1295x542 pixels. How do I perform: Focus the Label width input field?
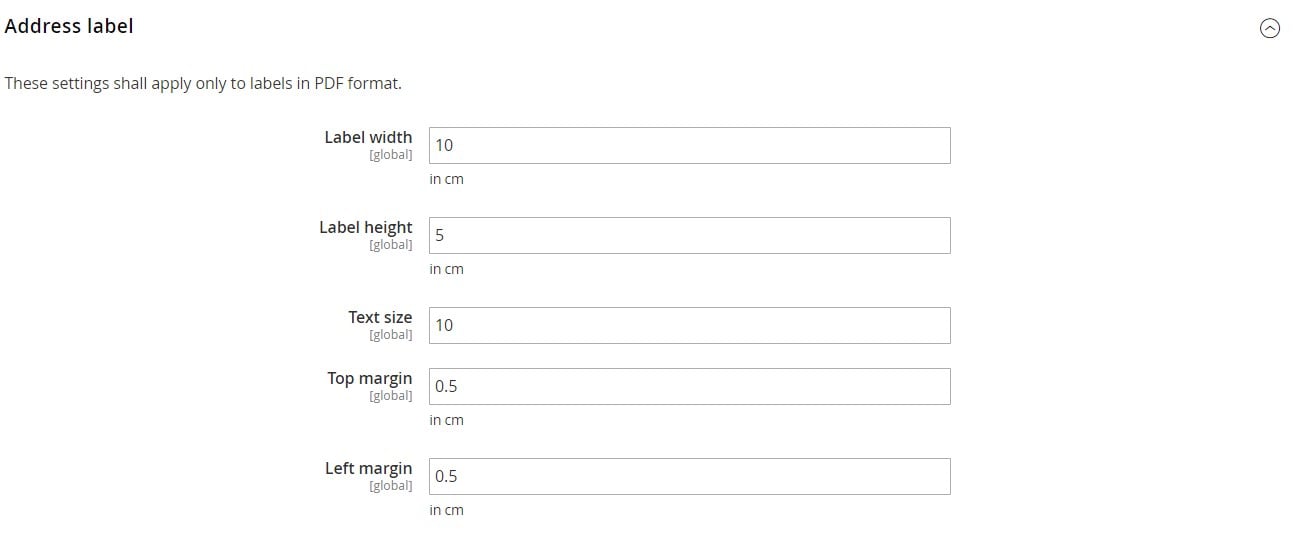pyautogui.click(x=689, y=145)
